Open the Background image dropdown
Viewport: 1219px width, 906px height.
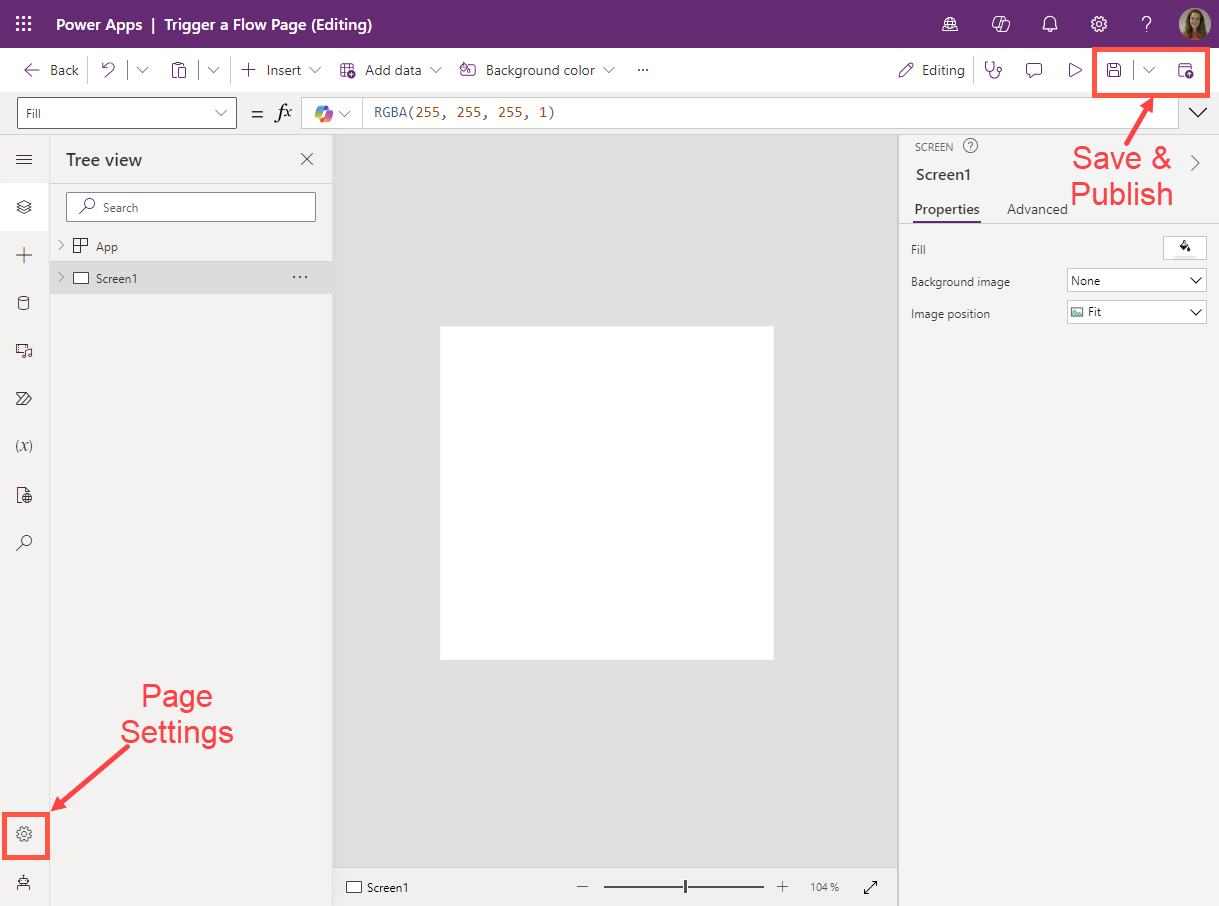coord(1136,280)
